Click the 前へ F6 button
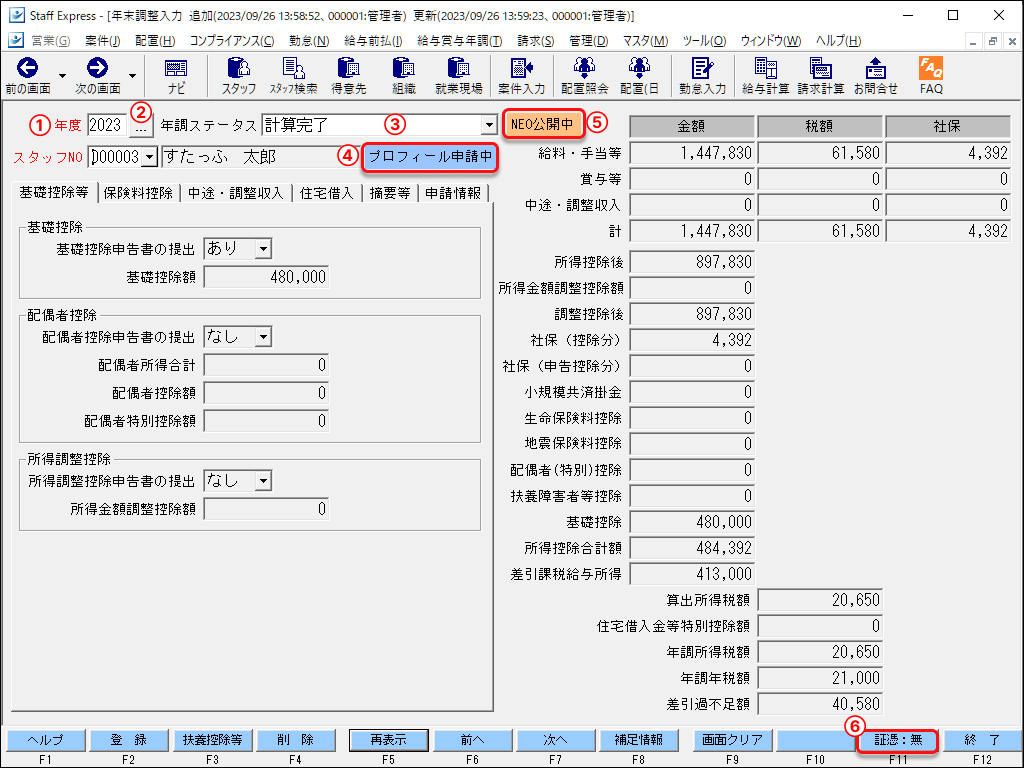This screenshot has width=1024, height=768. tap(472, 740)
